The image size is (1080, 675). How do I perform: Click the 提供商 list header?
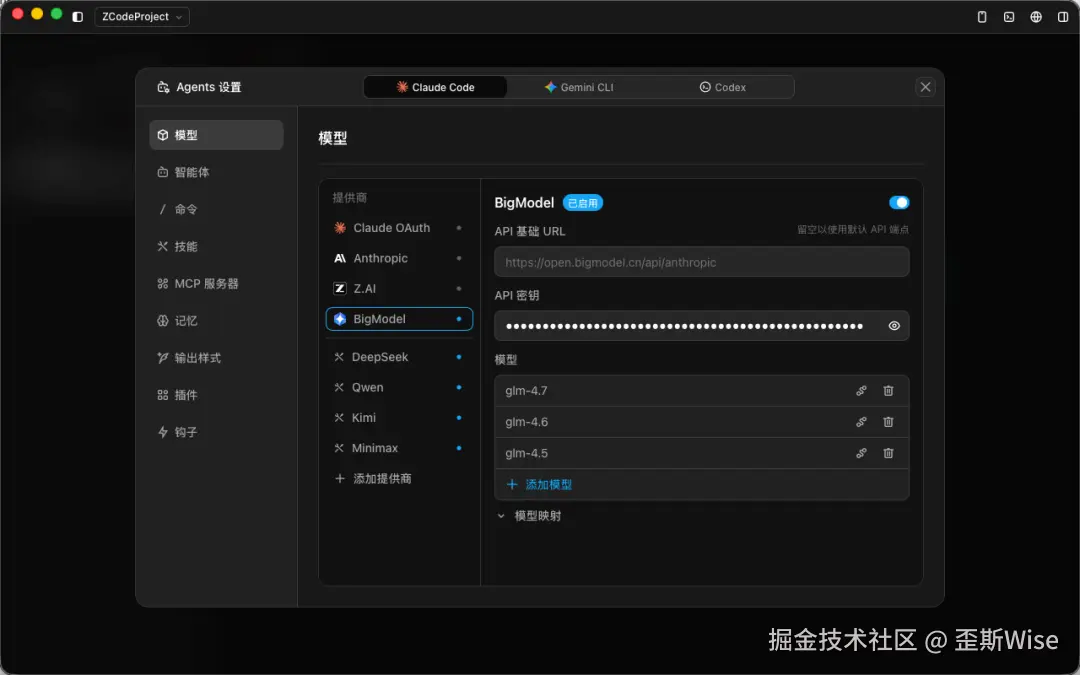[350, 198]
